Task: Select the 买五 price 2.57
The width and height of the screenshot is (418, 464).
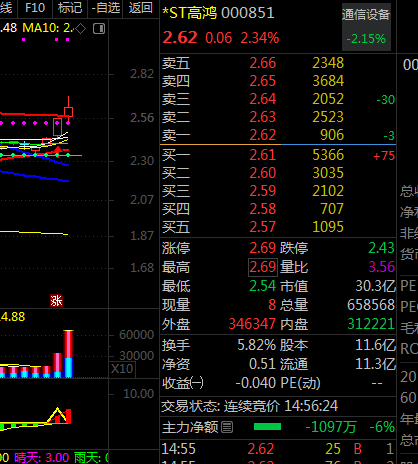Action: pyautogui.click(x=263, y=227)
